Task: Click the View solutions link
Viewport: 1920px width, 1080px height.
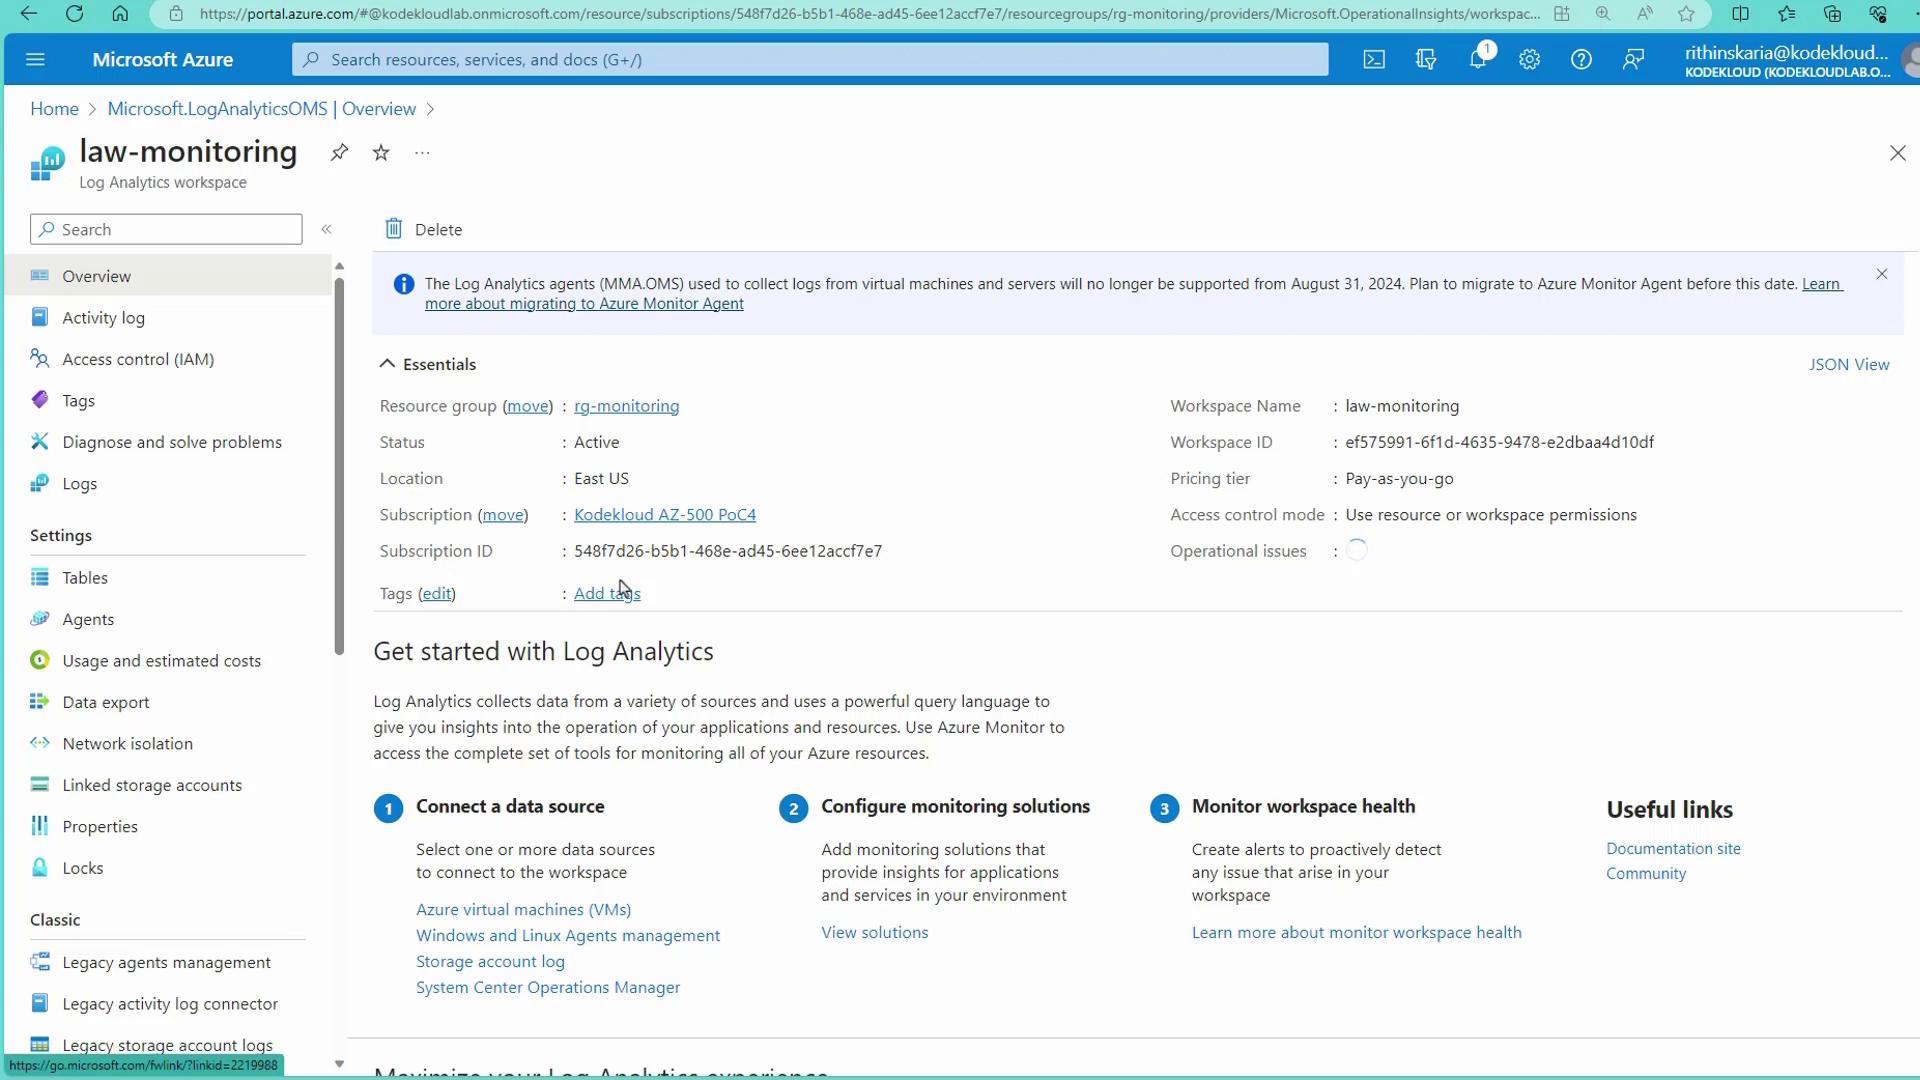Action: (874, 932)
